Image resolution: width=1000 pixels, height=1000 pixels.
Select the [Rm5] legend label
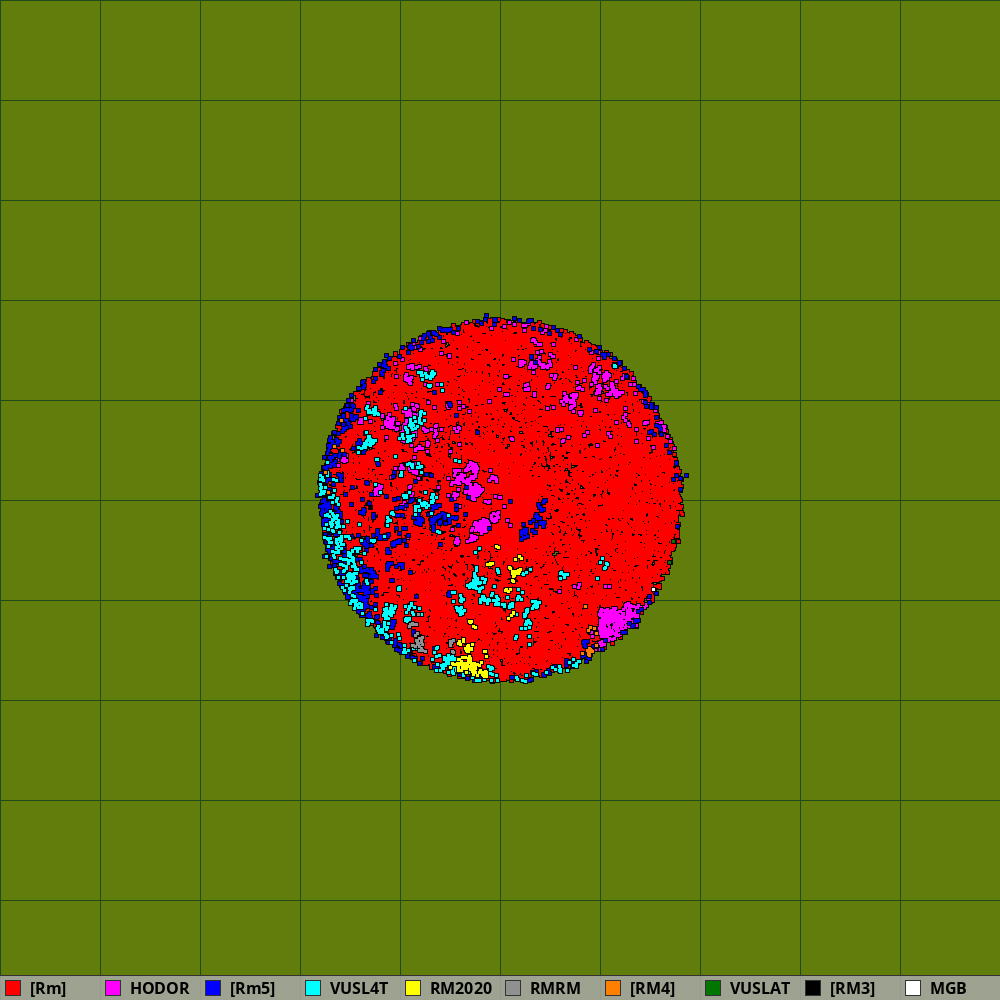point(253,989)
